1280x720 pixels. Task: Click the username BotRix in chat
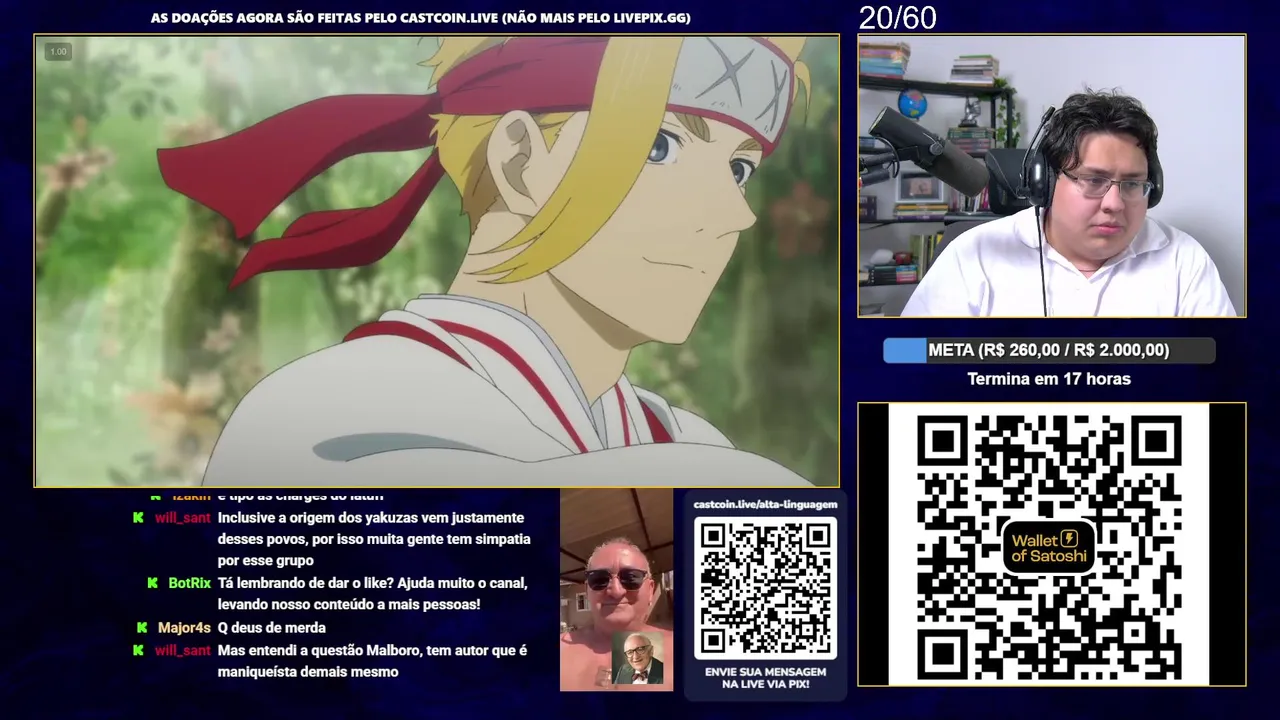[189, 583]
